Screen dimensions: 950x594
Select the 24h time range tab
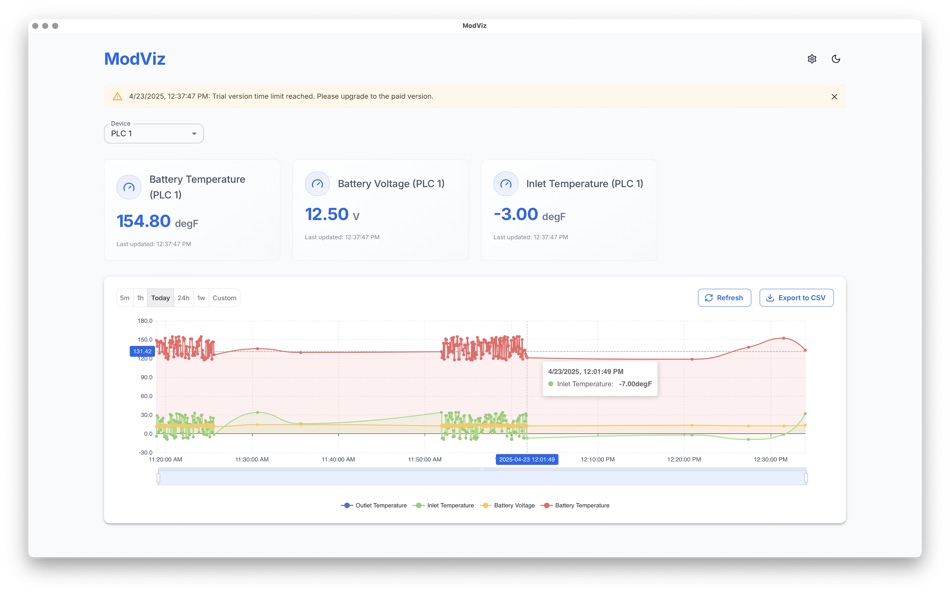[184, 298]
